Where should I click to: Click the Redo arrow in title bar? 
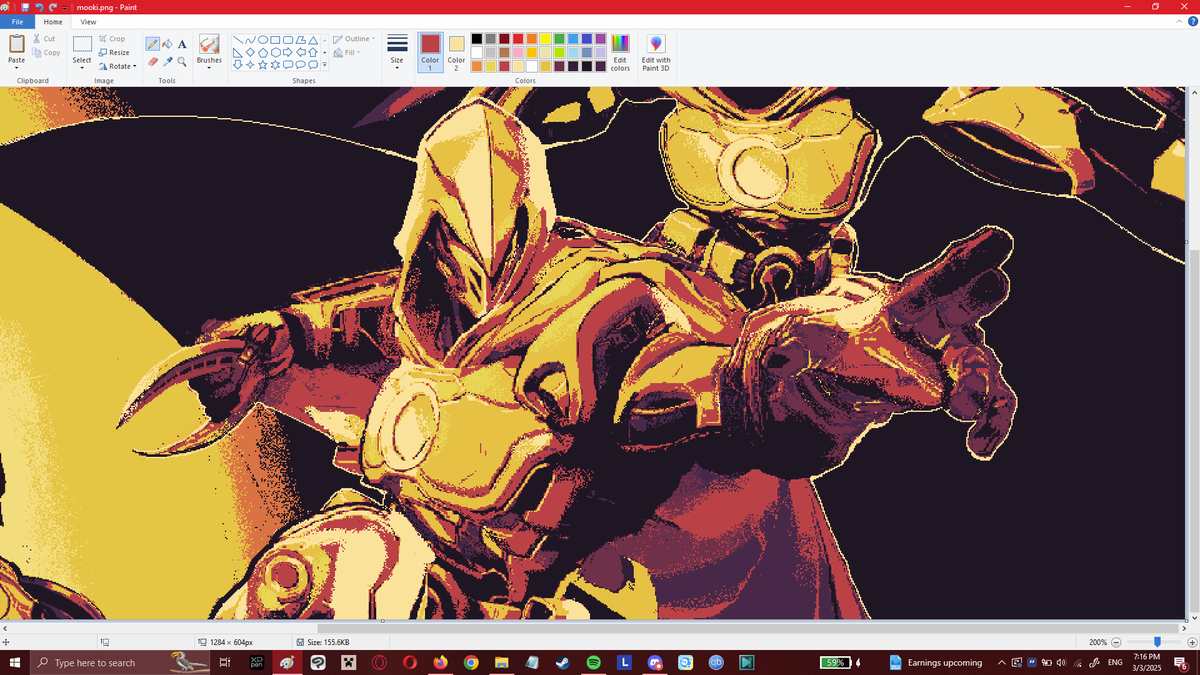[51, 7]
